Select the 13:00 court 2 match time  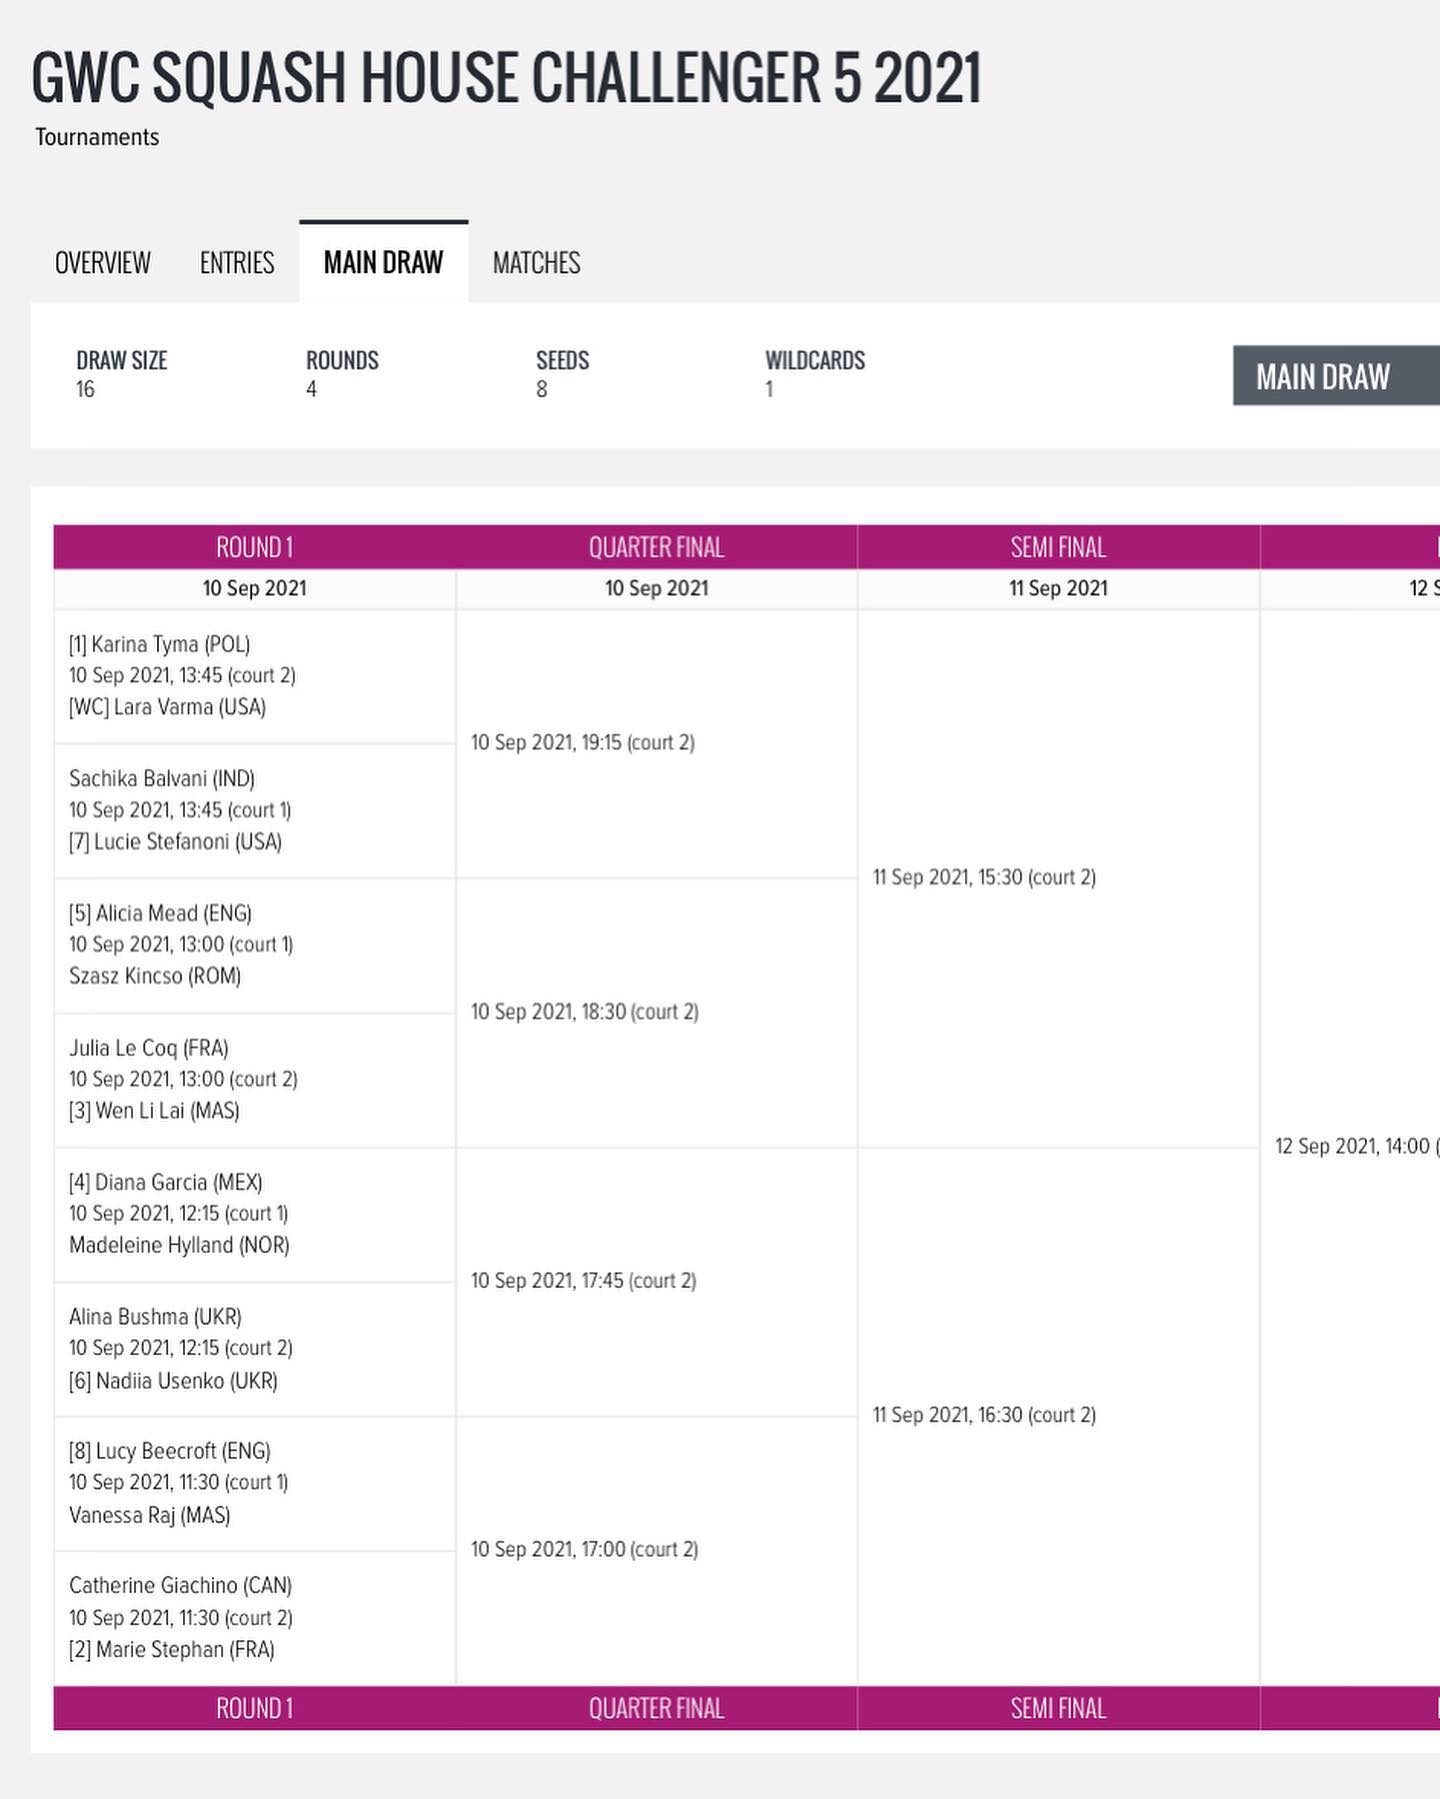(x=183, y=1079)
